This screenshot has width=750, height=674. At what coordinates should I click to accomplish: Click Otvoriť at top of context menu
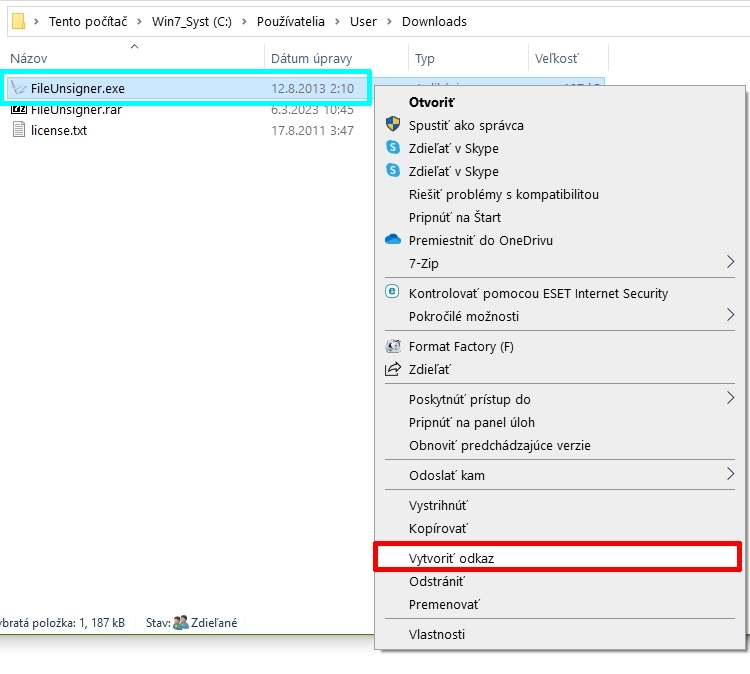[431, 102]
